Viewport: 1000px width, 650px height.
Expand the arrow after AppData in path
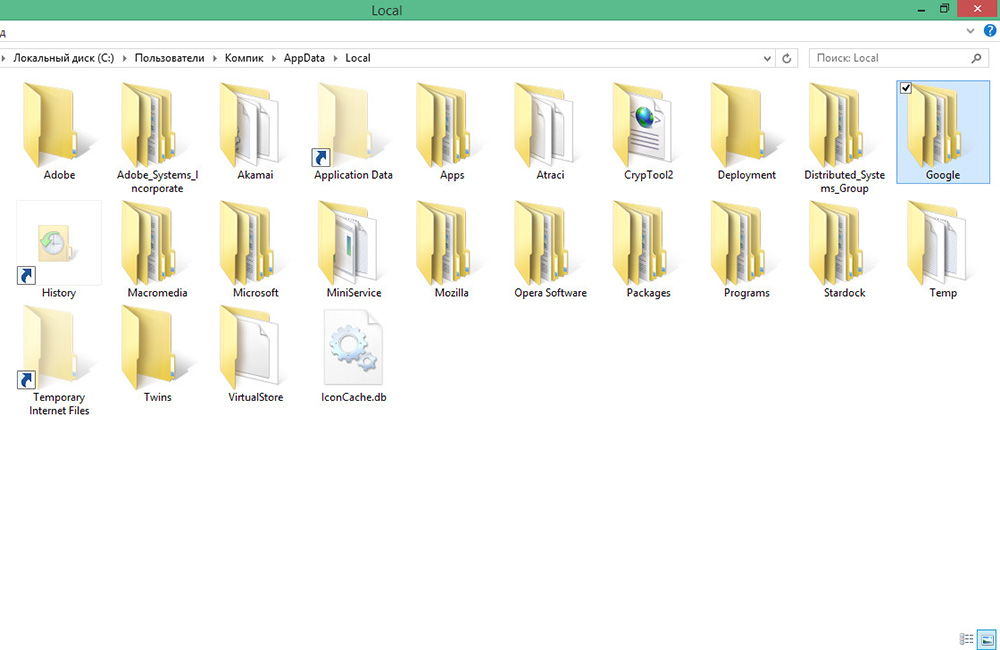coord(335,58)
